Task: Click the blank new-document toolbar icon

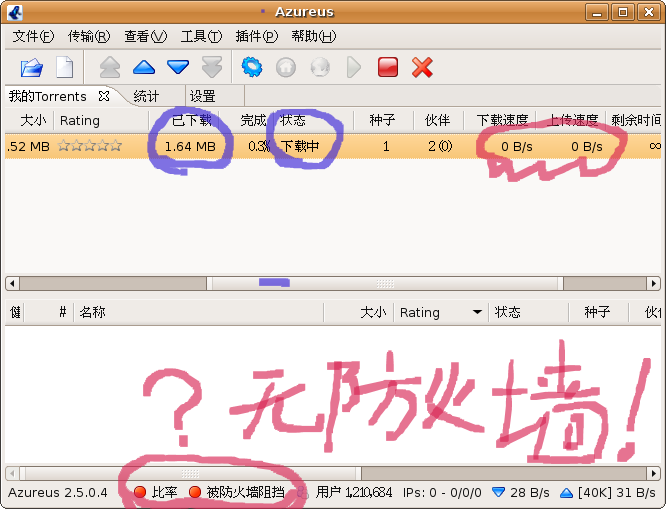Action: tap(65, 67)
